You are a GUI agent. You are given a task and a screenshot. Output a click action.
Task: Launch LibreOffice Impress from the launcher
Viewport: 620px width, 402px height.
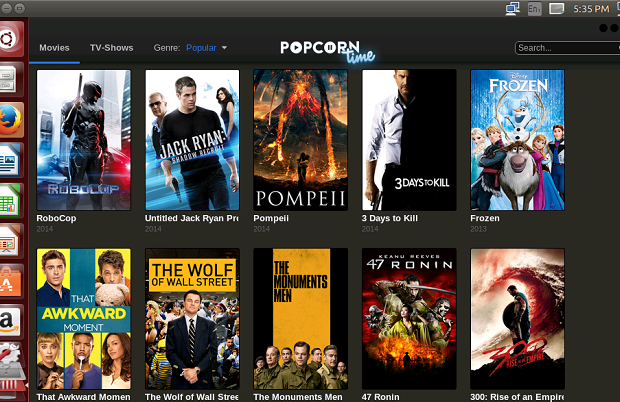11,241
